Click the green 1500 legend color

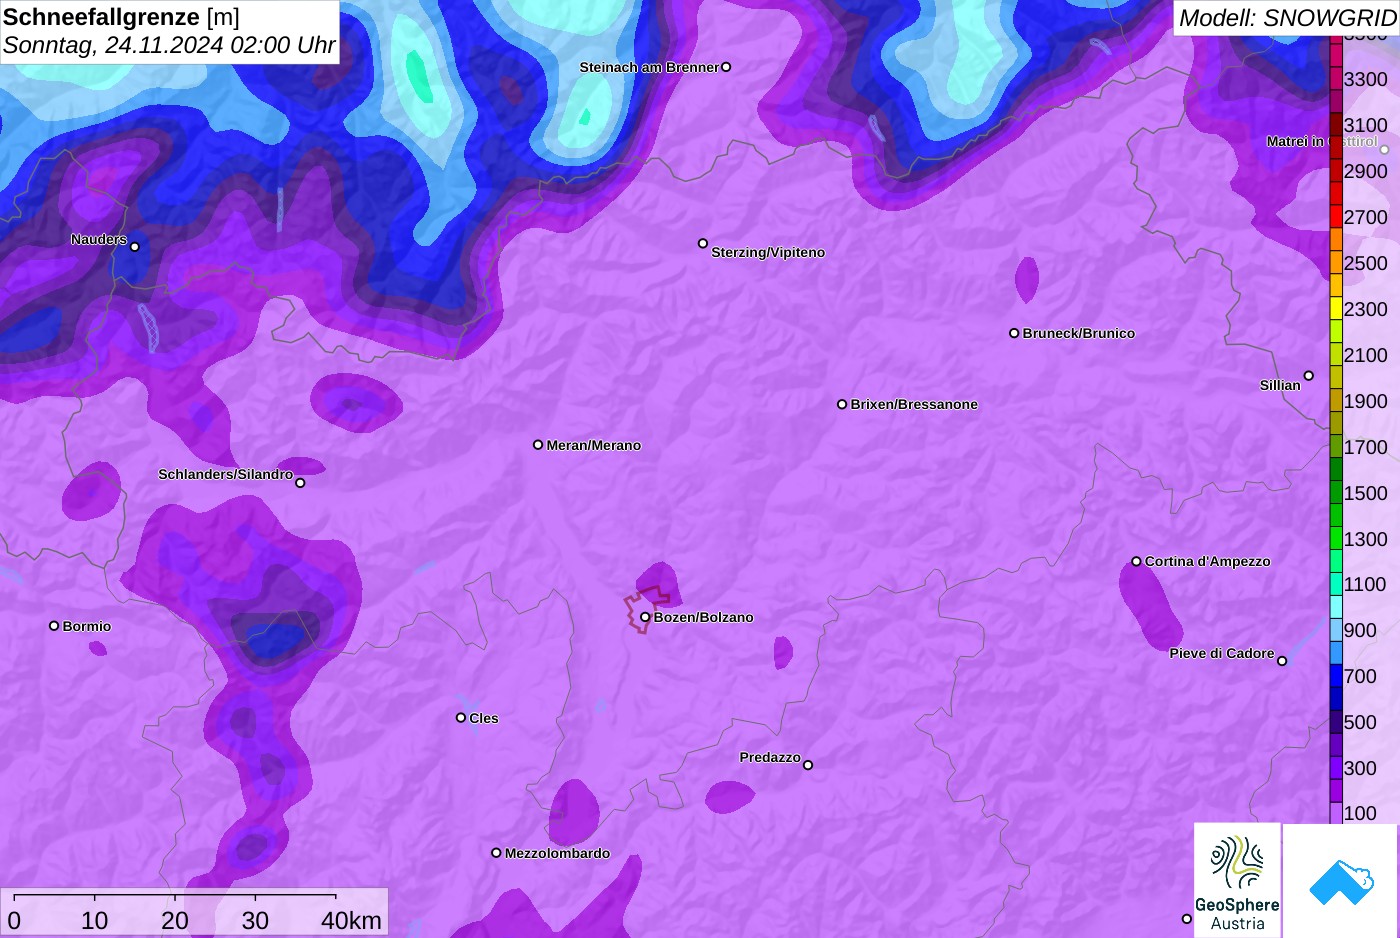coord(1336,492)
